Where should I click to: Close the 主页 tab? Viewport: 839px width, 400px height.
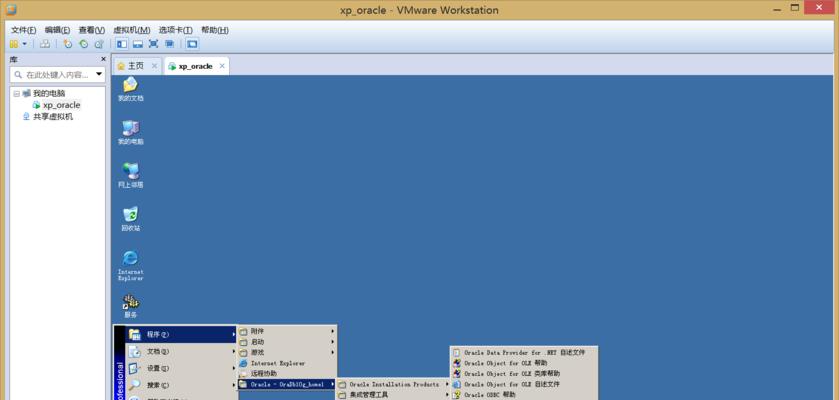pyautogui.click(x=154, y=66)
